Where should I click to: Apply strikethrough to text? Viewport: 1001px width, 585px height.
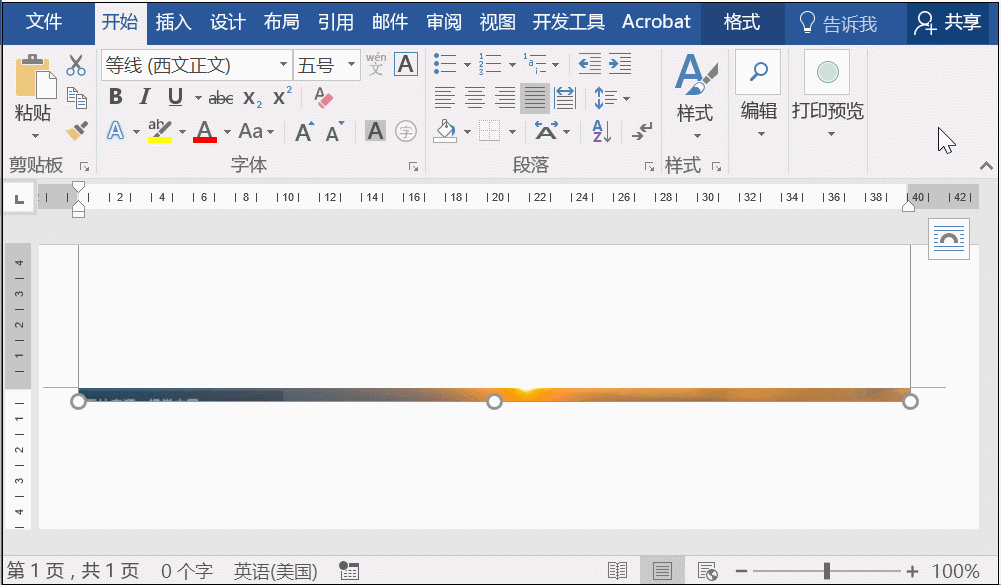point(221,97)
